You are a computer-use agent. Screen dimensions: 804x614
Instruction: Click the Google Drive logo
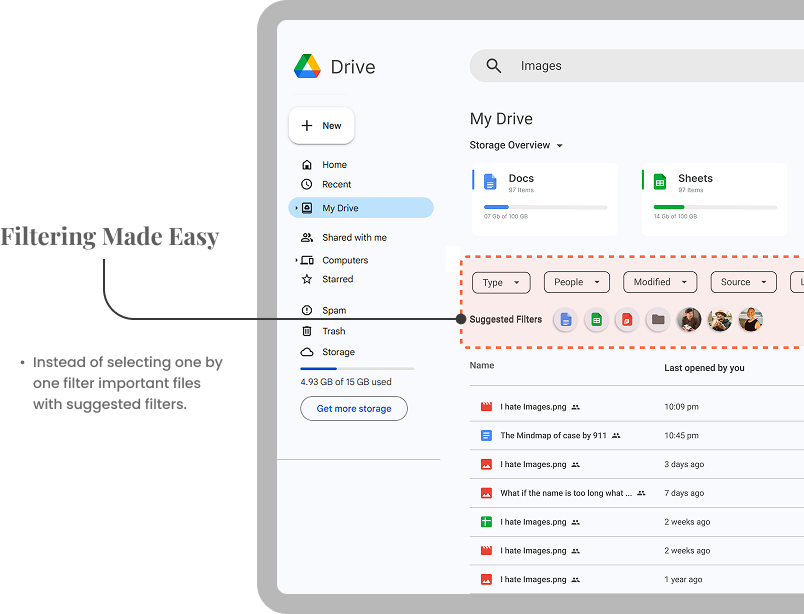[x=307, y=66]
